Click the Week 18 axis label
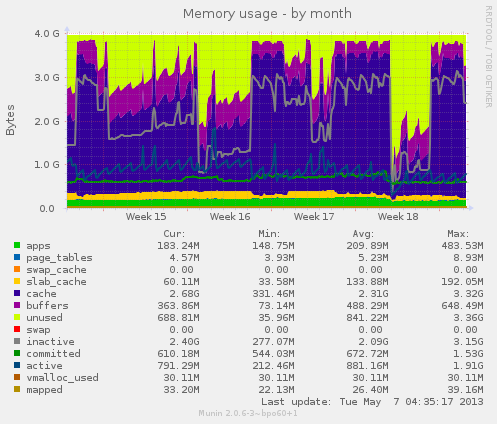The image size is (497, 424). tap(398, 217)
